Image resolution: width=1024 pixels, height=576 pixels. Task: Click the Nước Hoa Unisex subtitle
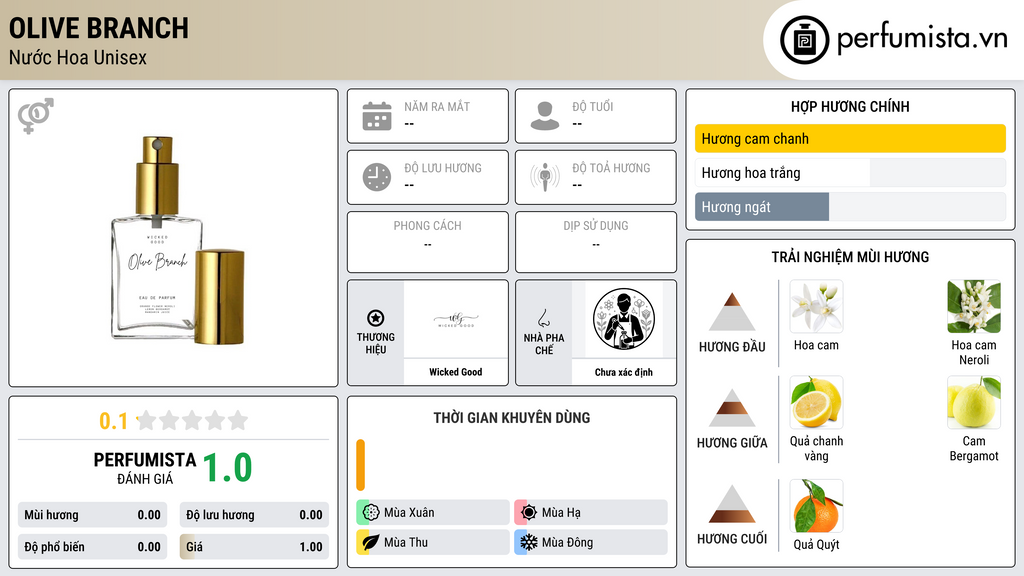pos(78,58)
